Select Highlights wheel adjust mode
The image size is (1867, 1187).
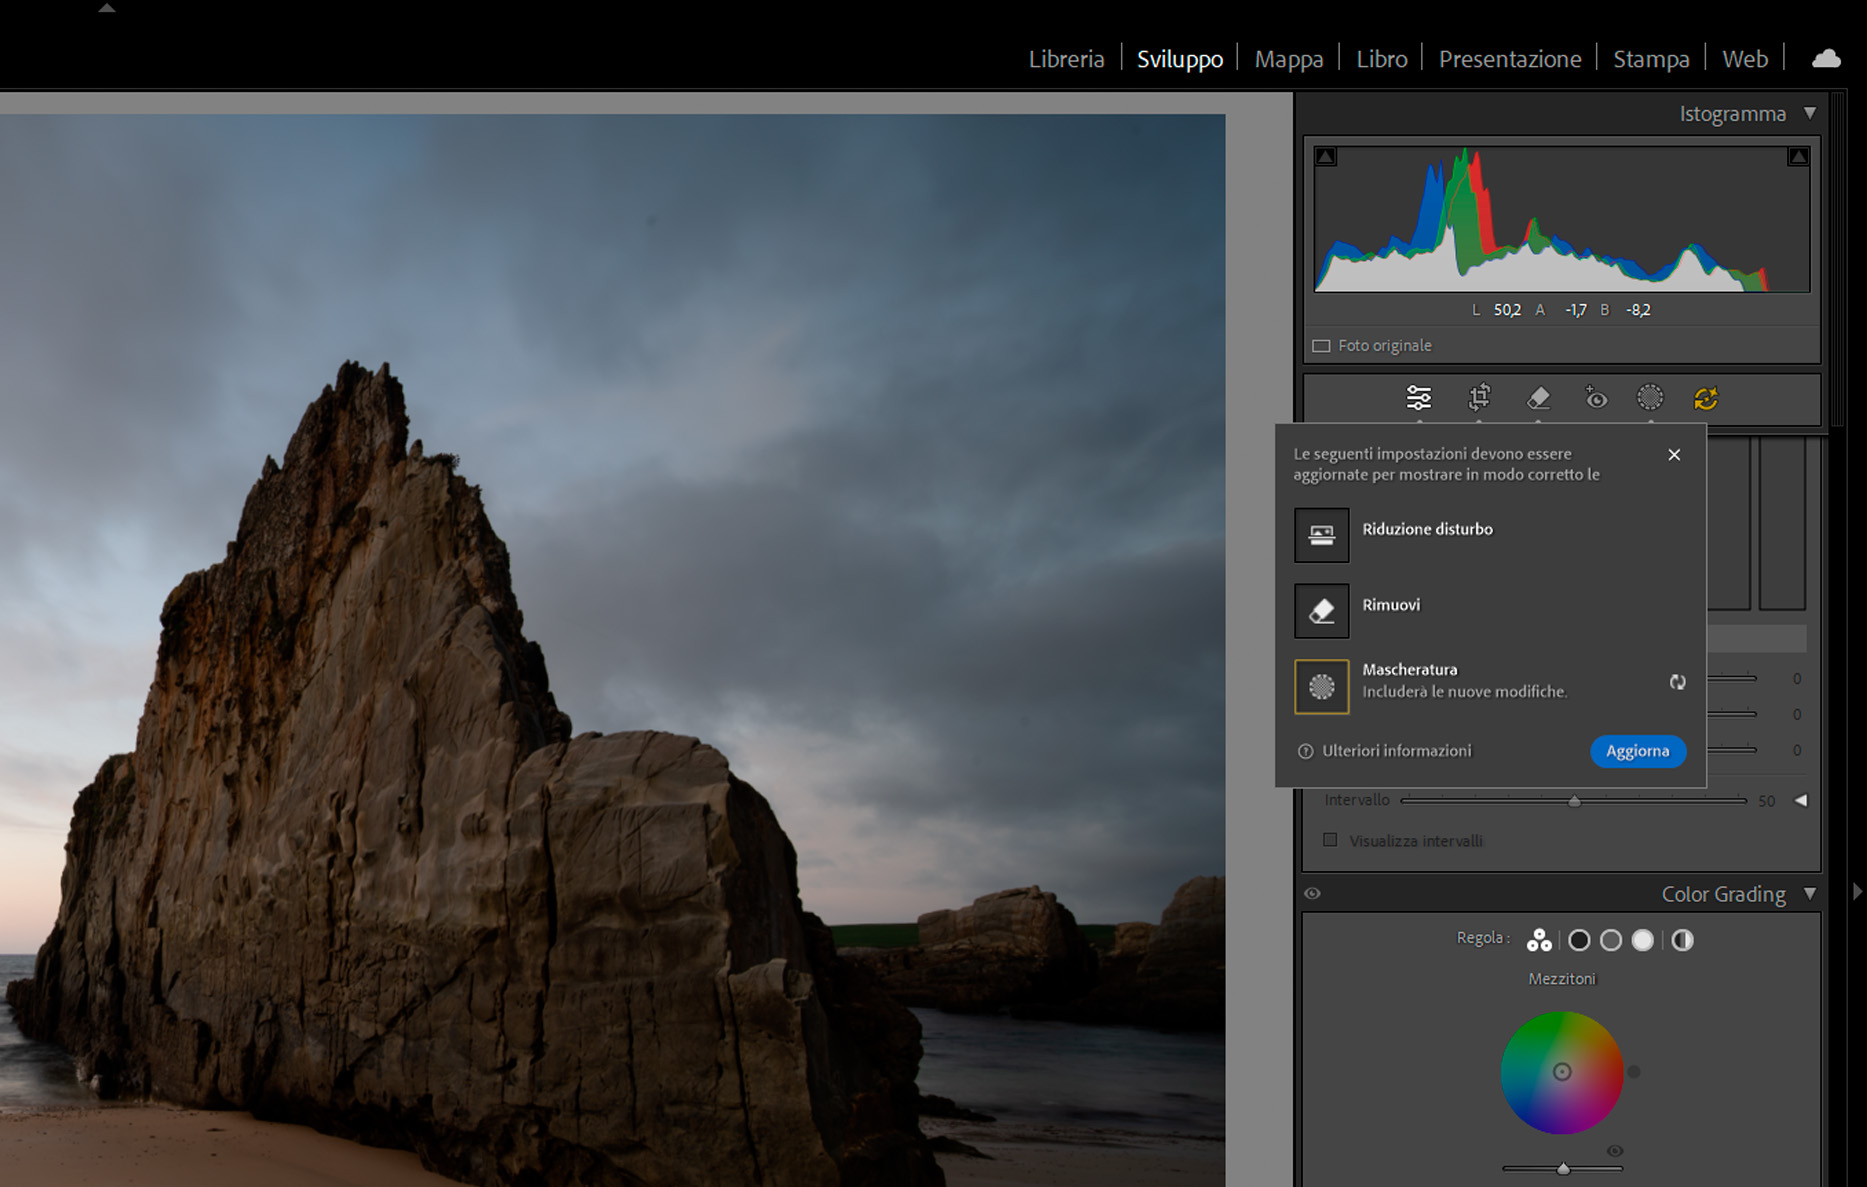pyautogui.click(x=1643, y=940)
